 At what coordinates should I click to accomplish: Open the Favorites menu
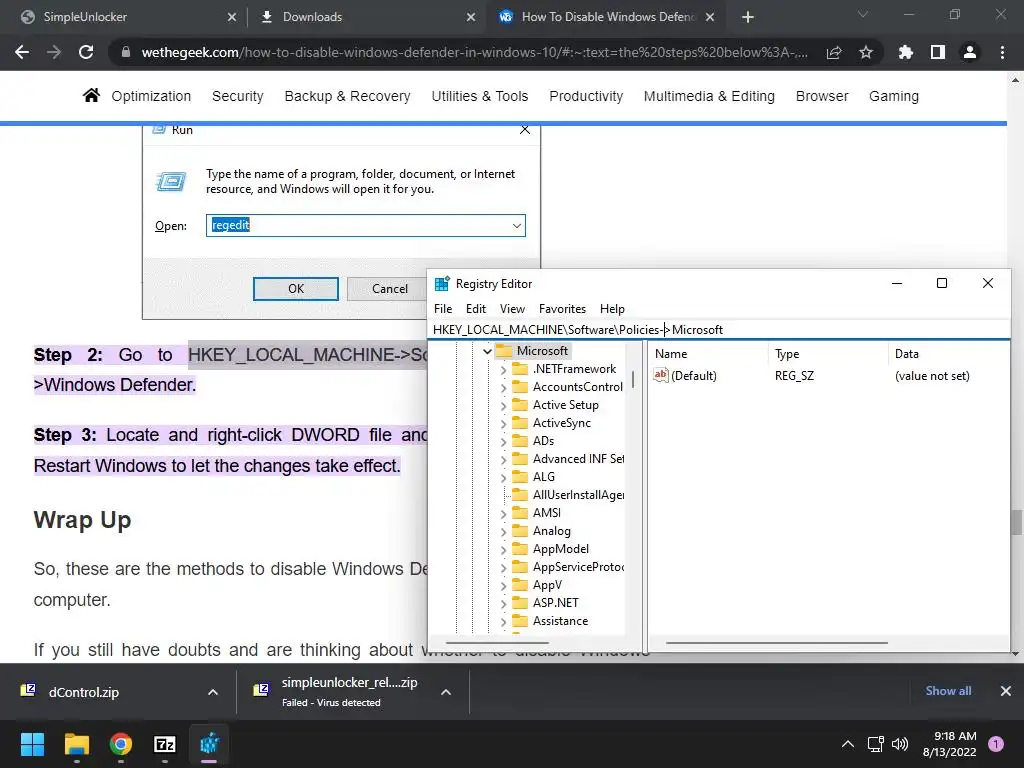tap(562, 309)
